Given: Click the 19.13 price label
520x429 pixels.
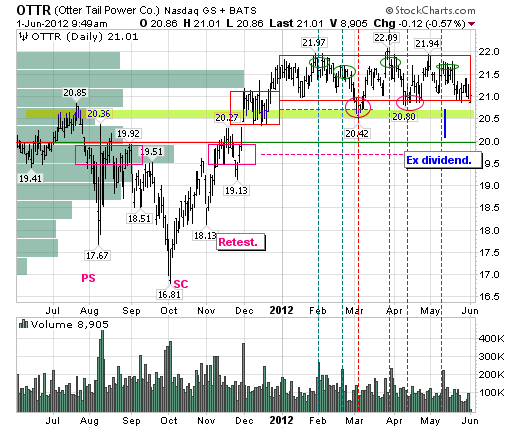Looking at the screenshot, I should (236, 190).
